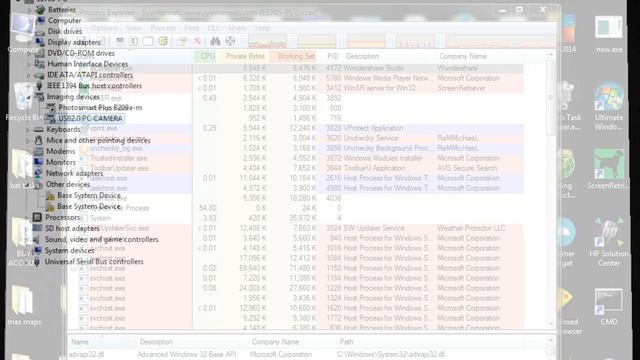
Task: Select the Disk drives tree item
Action: tap(64, 31)
